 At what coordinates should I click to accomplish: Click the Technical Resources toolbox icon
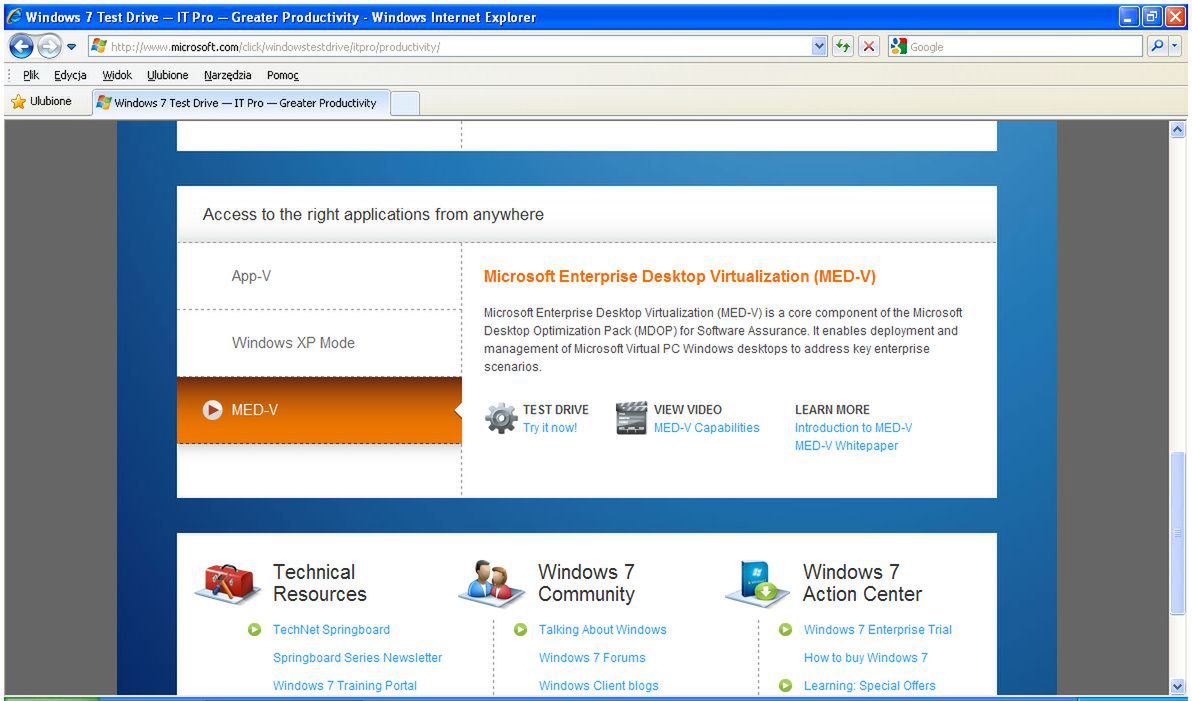228,583
